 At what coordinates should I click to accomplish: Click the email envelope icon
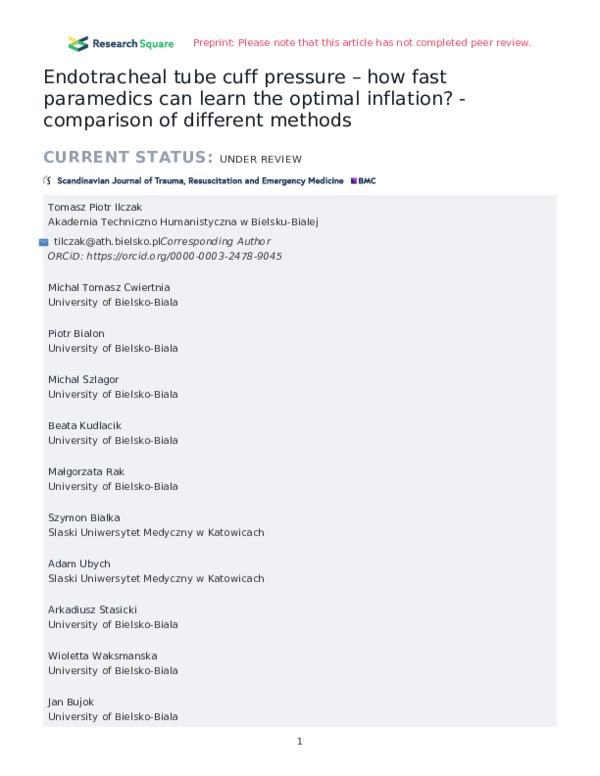(x=43, y=242)
